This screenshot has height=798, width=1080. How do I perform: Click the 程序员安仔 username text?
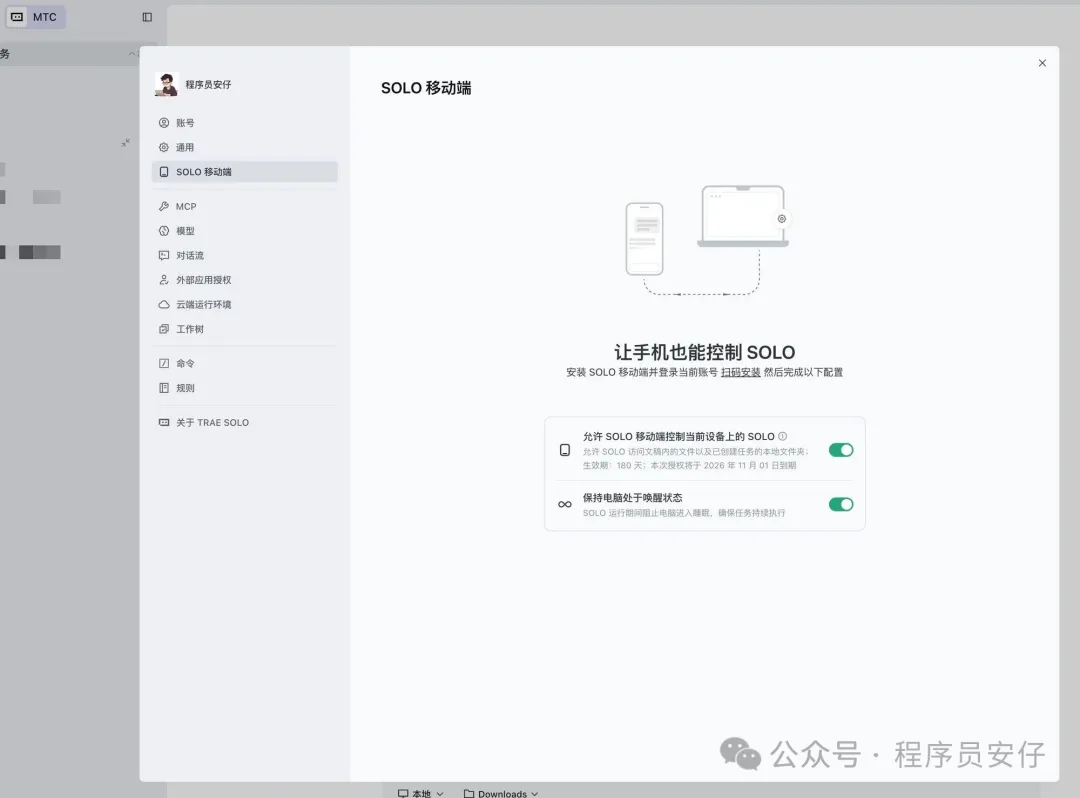pos(208,85)
